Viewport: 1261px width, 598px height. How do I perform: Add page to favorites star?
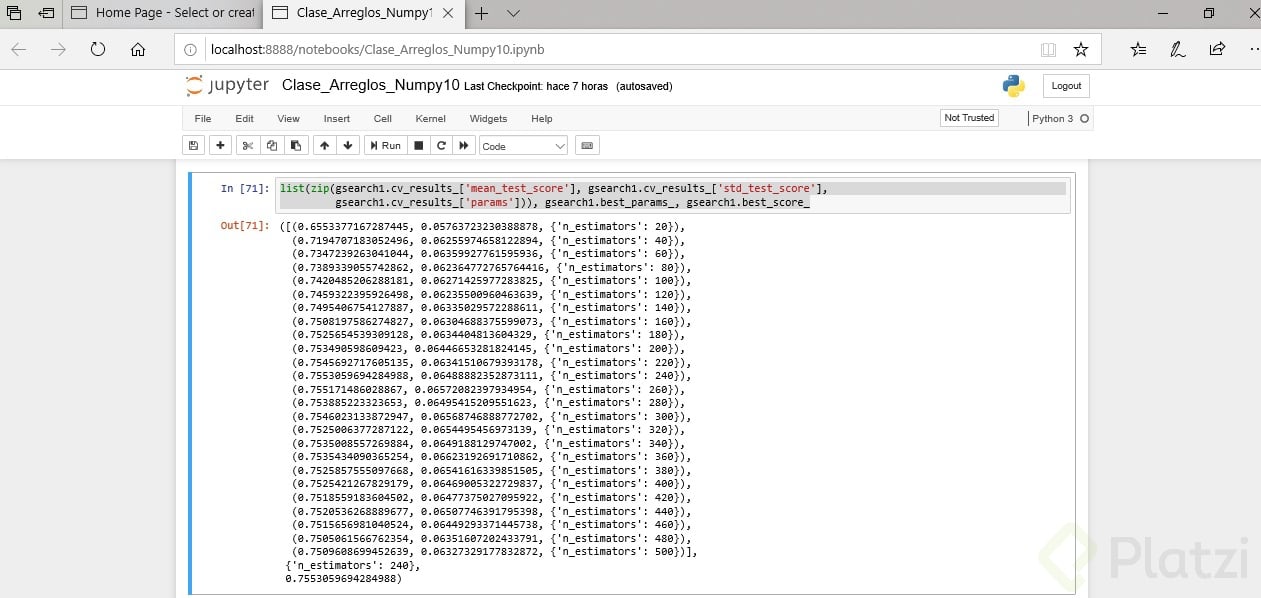(1080, 49)
